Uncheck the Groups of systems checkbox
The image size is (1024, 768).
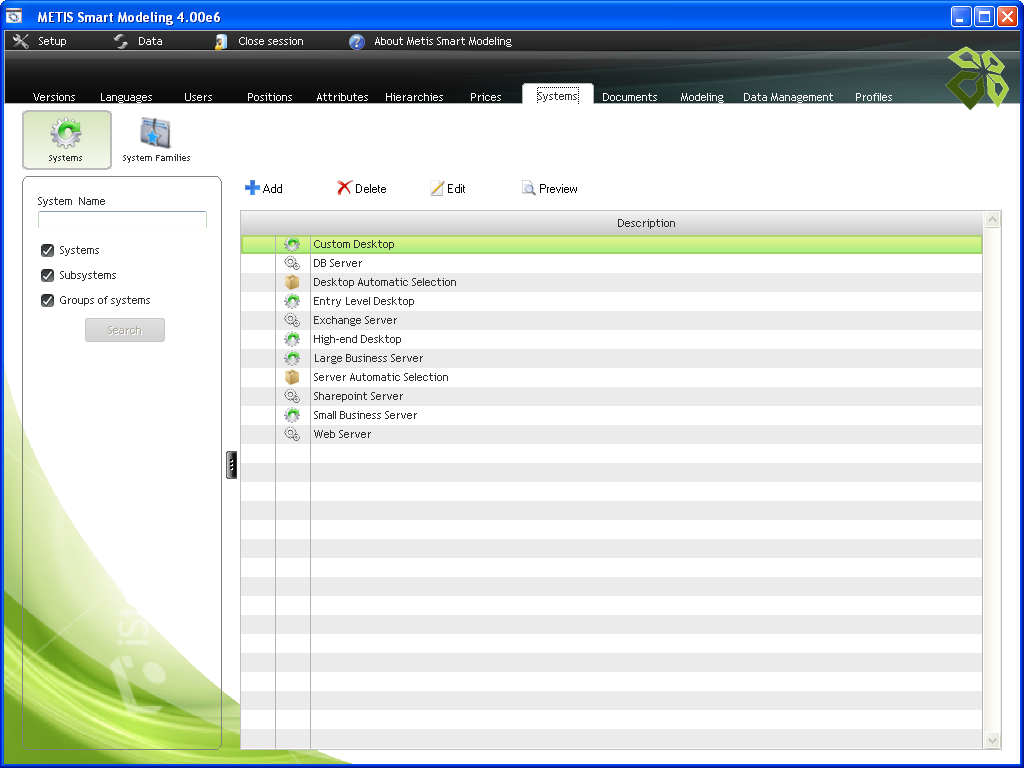(x=47, y=300)
